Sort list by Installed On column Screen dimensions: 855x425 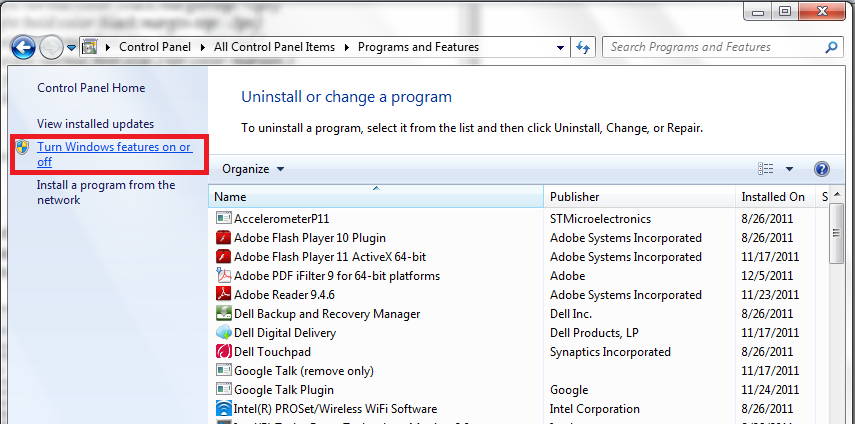pyautogui.click(x=772, y=197)
